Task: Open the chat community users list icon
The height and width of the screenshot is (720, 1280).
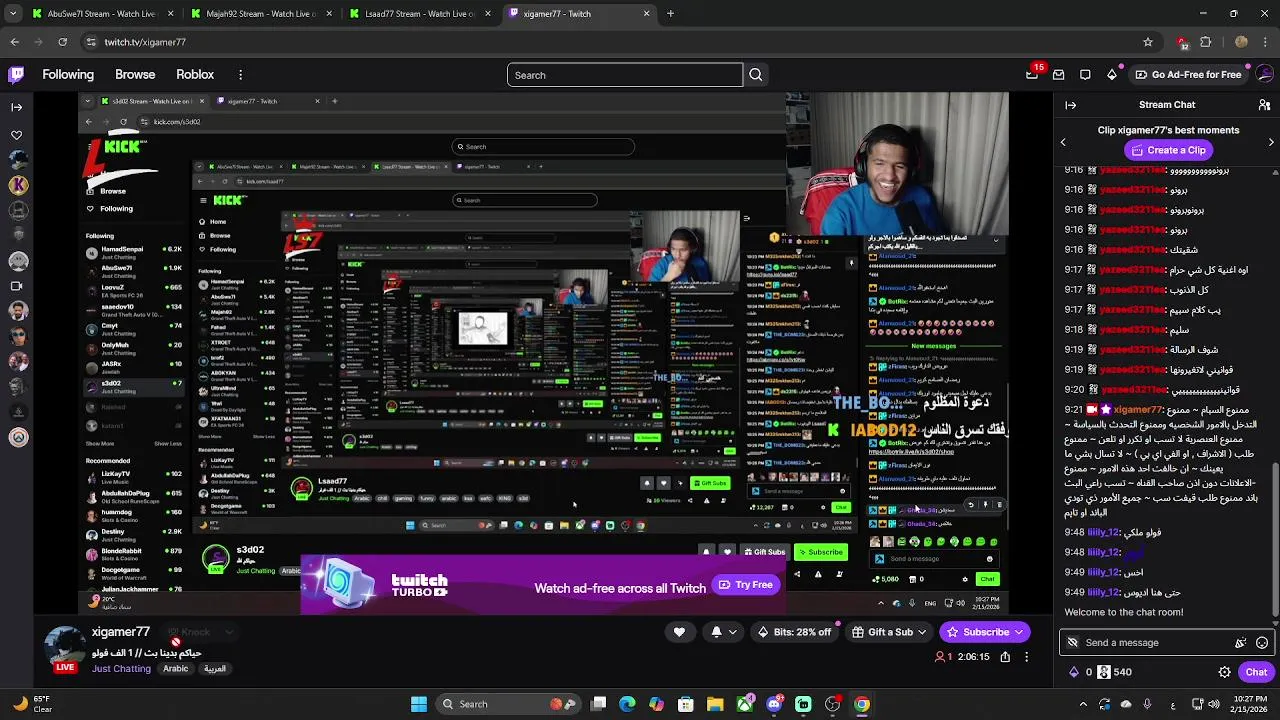Action: click(x=1264, y=105)
